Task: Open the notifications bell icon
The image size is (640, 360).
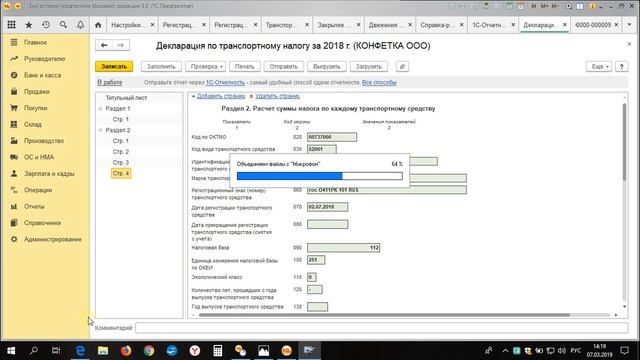Action: pyautogui.click(x=80, y=25)
